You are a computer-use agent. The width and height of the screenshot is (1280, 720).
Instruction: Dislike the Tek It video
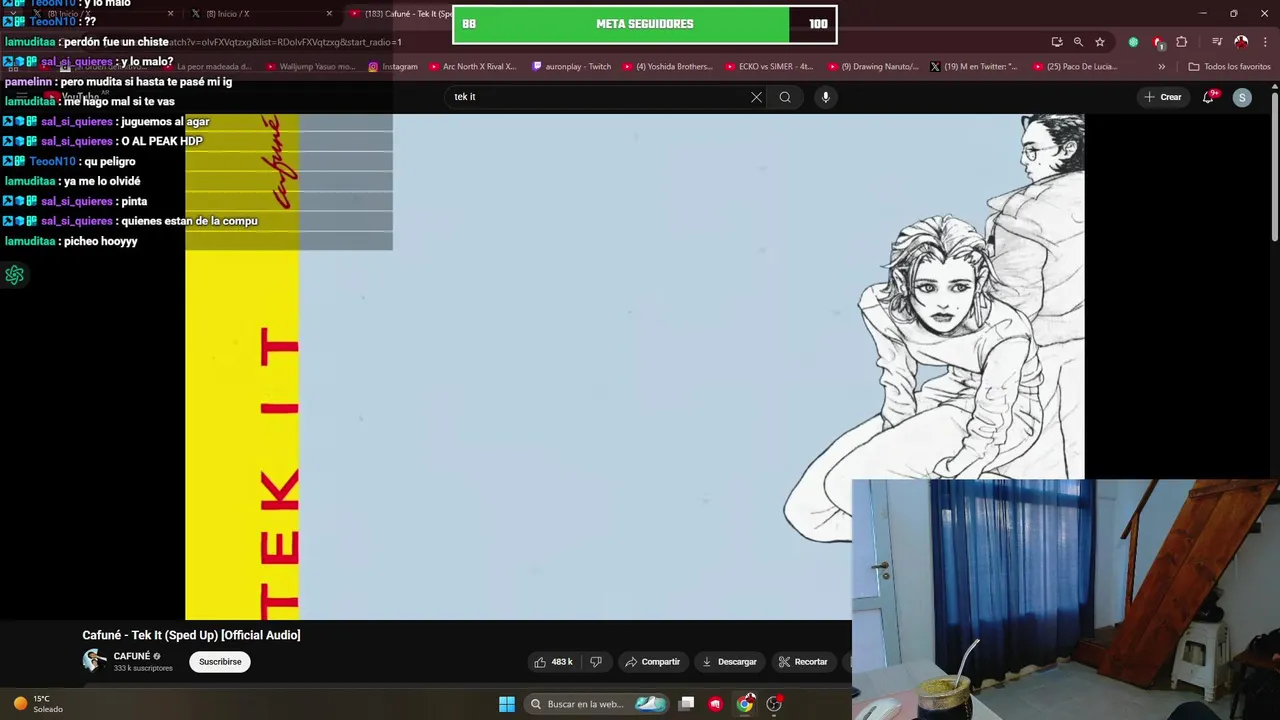pos(596,662)
